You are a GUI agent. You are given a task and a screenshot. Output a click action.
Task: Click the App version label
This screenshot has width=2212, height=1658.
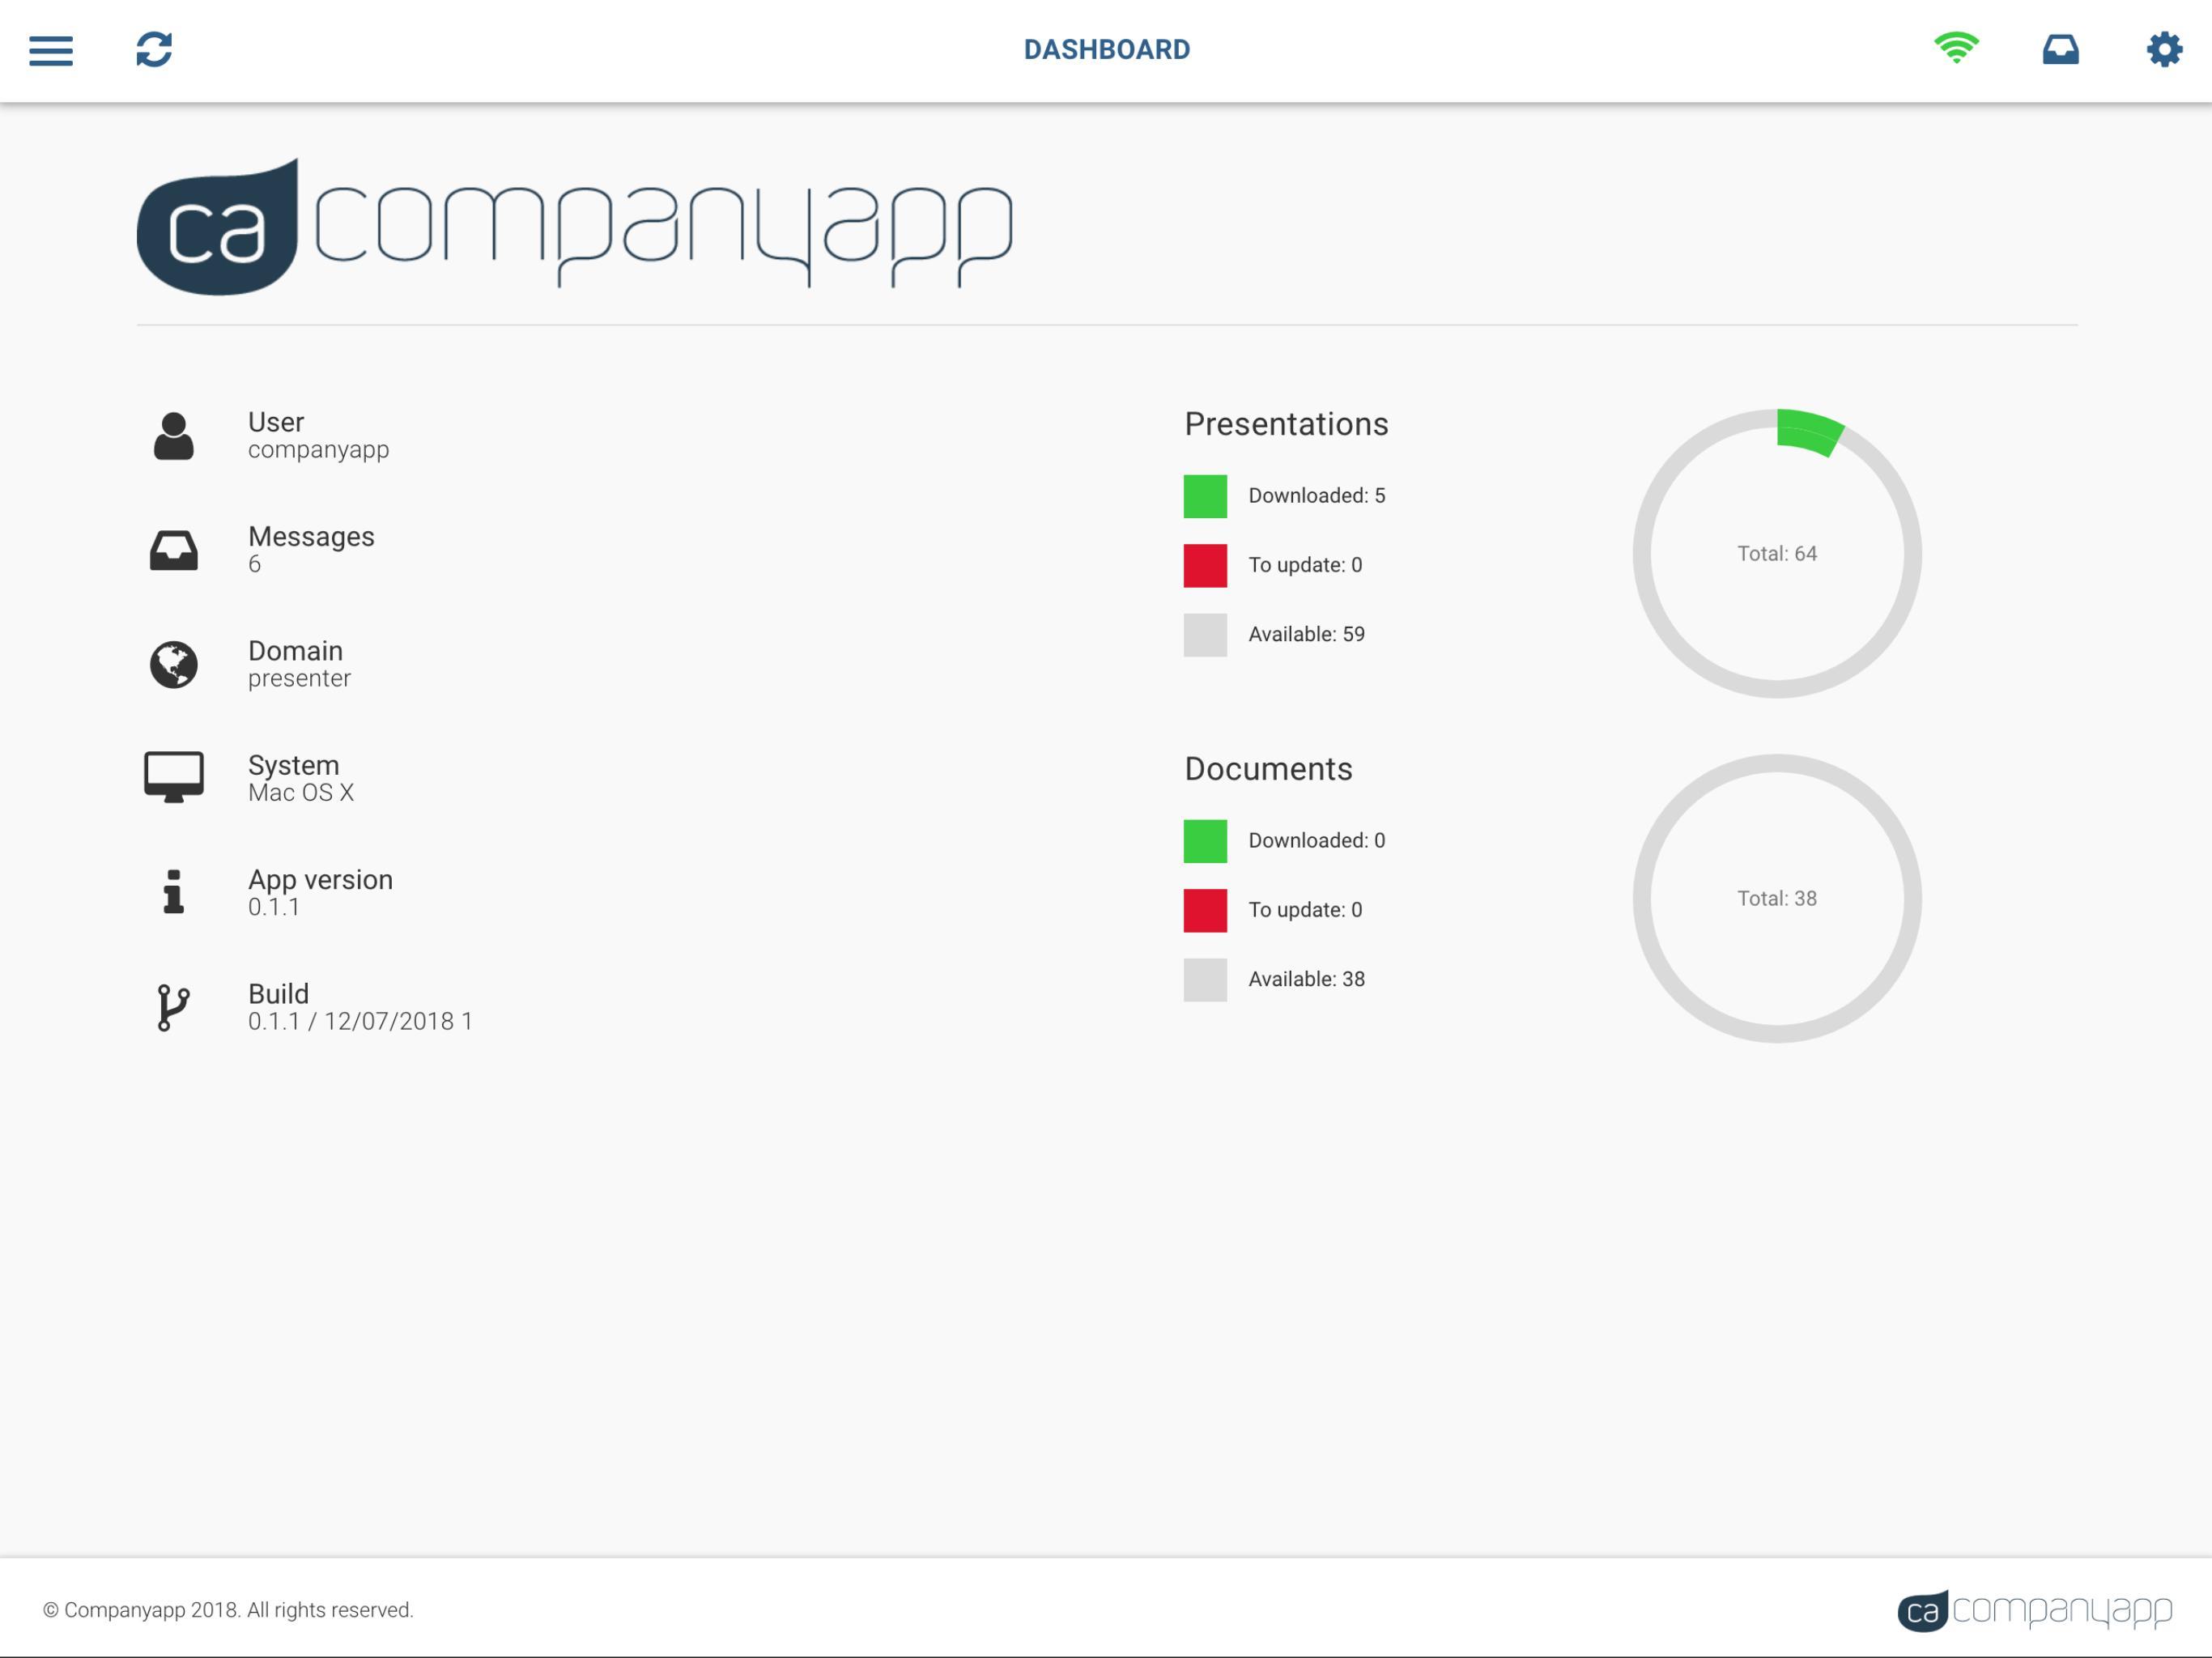[320, 880]
